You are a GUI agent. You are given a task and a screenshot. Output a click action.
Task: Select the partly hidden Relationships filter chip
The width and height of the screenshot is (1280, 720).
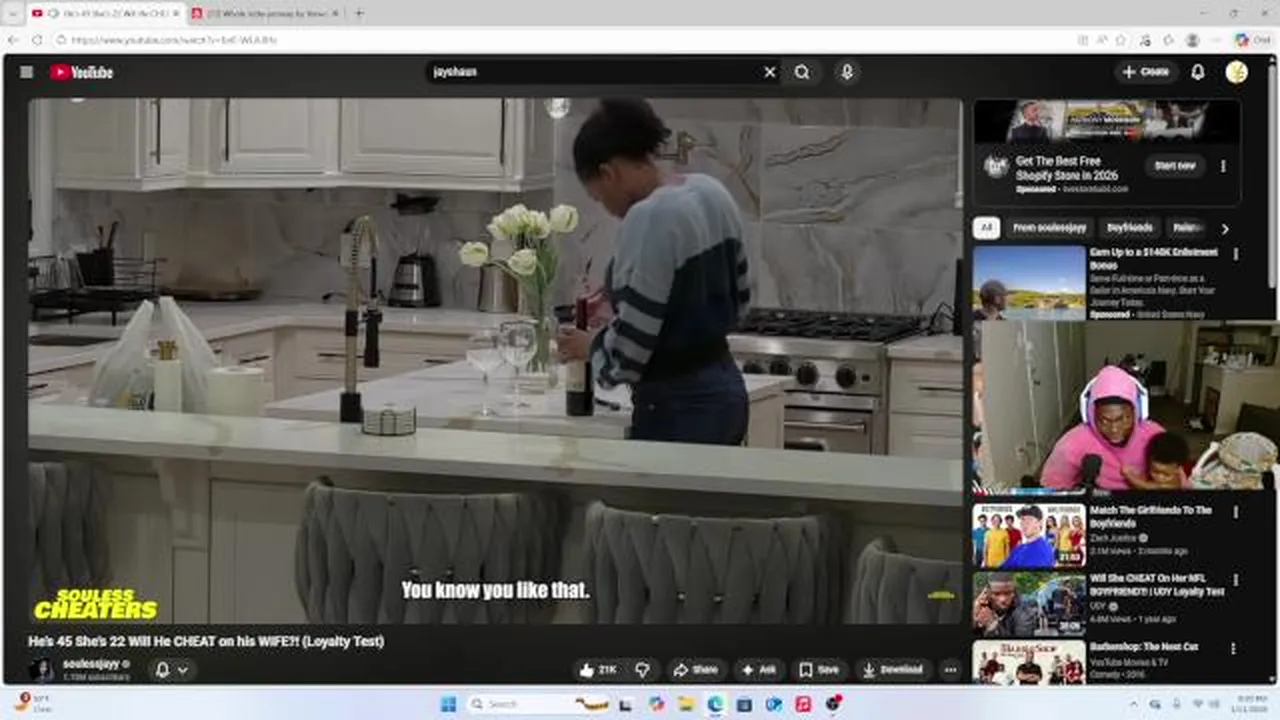pos(1187,228)
